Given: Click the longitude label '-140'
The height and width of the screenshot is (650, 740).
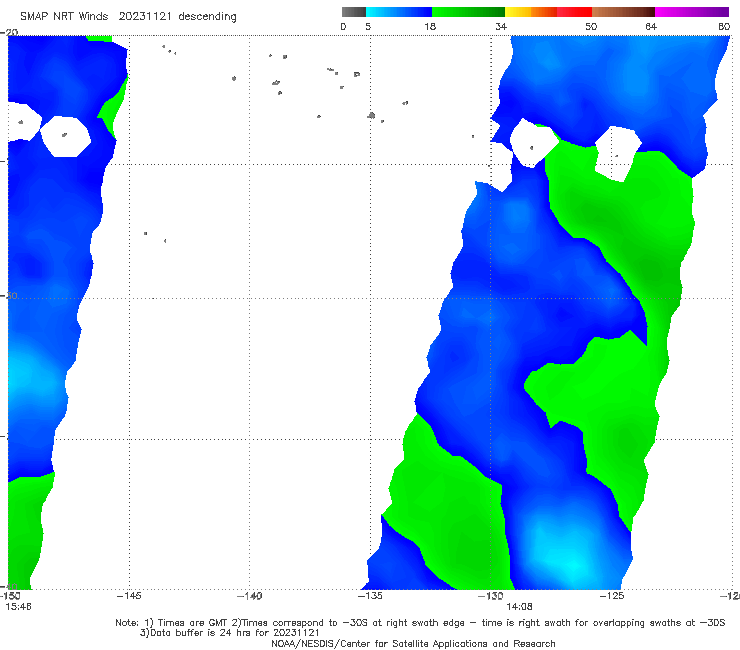Looking at the screenshot, I should [x=249, y=596].
